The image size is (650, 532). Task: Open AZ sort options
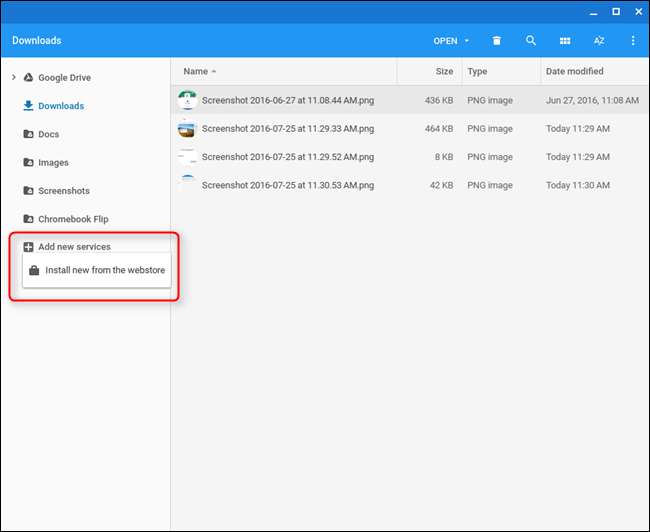coord(599,41)
